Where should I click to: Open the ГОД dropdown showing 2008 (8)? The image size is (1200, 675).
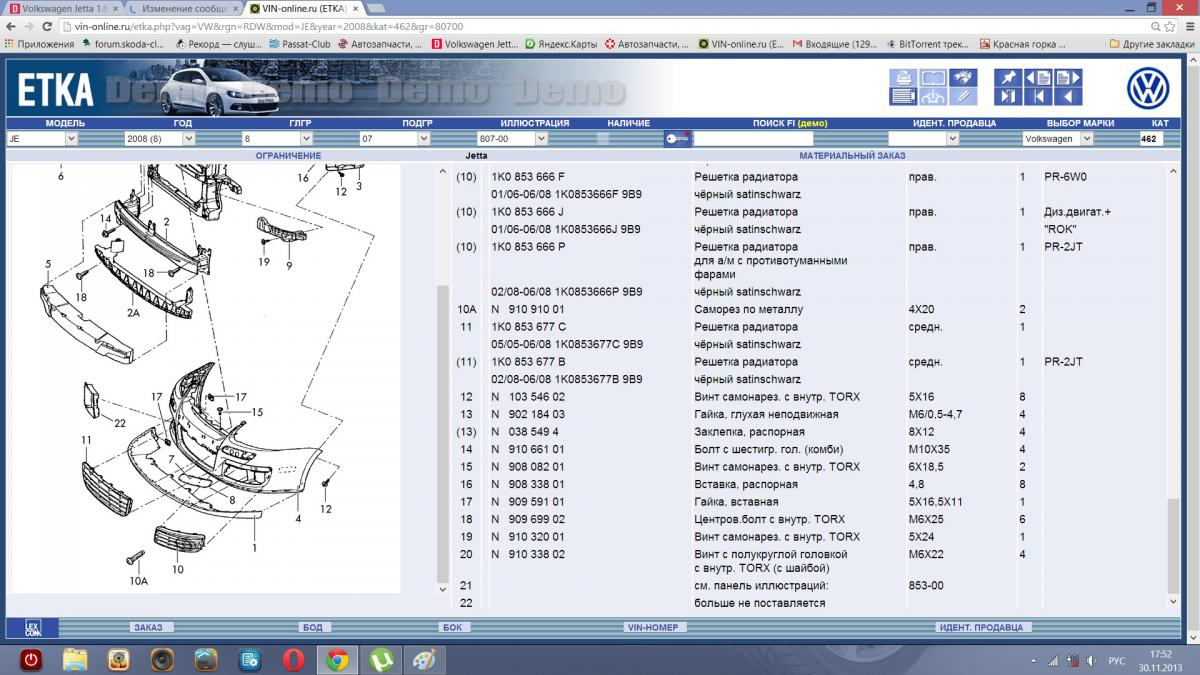[x=160, y=139]
